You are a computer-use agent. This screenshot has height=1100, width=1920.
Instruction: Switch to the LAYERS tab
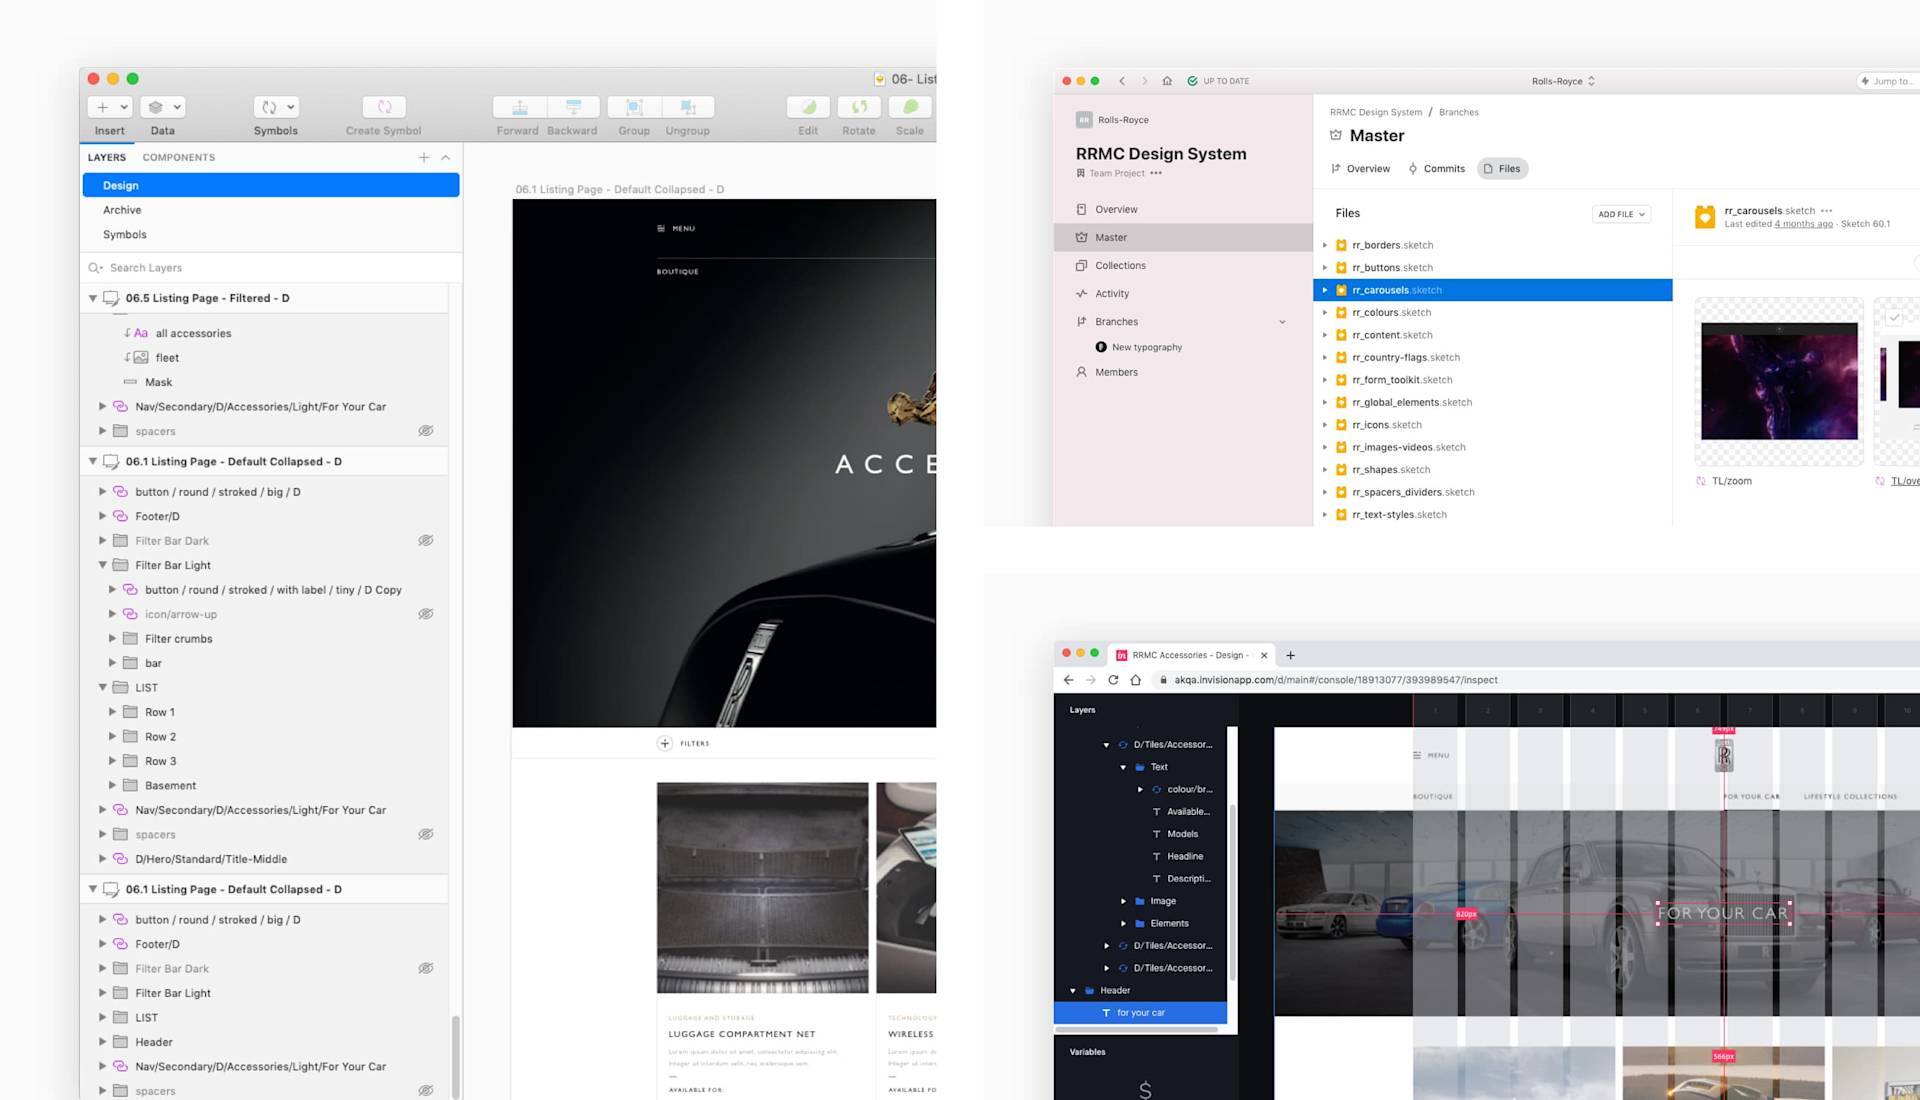[107, 158]
